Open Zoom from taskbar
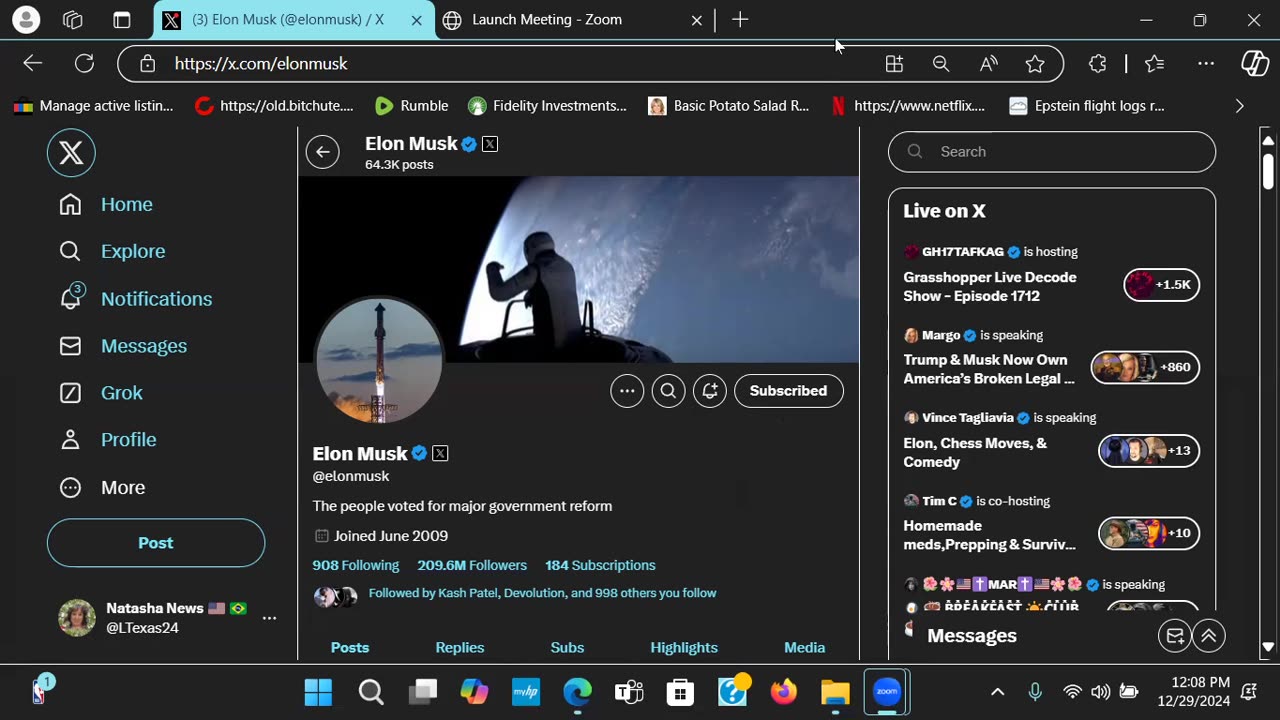This screenshot has width=1280, height=720. tap(887, 692)
